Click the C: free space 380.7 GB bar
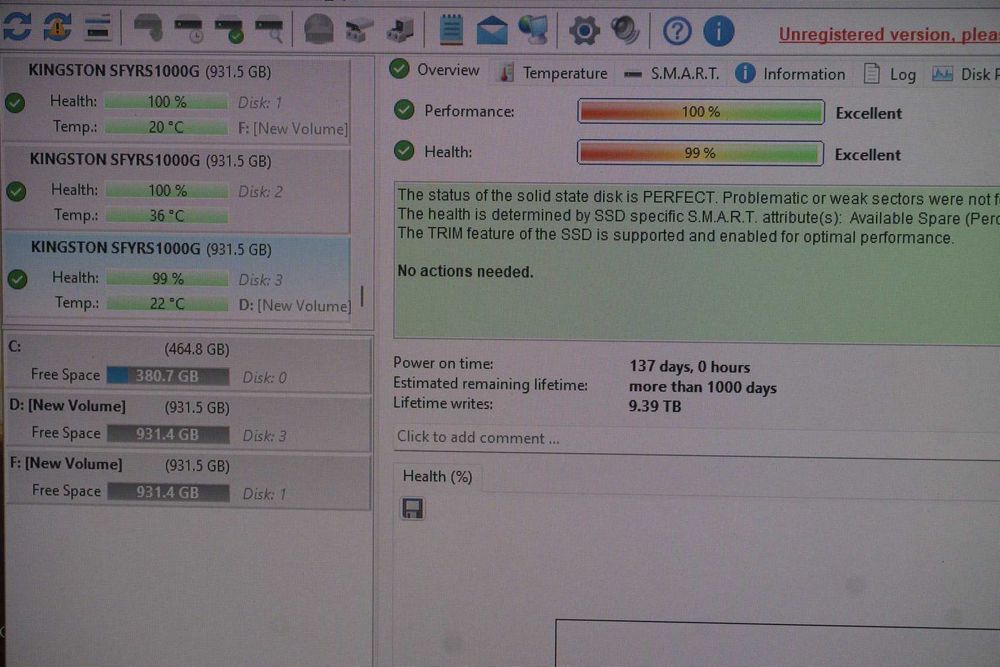 pos(168,376)
